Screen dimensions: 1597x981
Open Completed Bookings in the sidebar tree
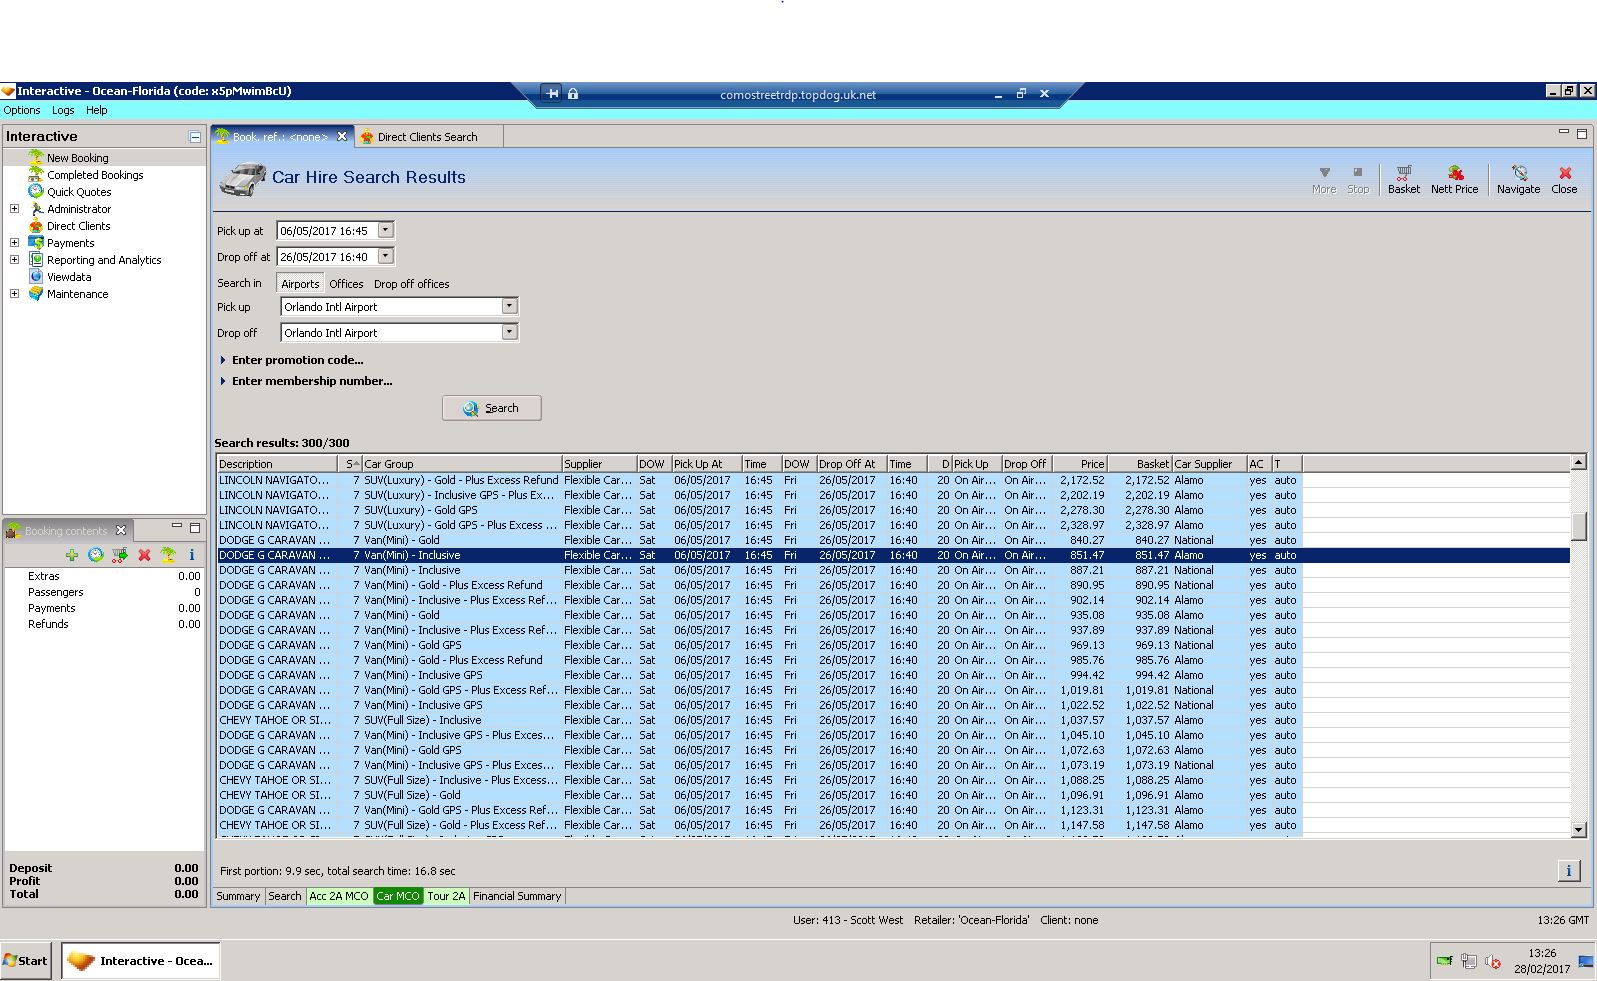pos(95,175)
